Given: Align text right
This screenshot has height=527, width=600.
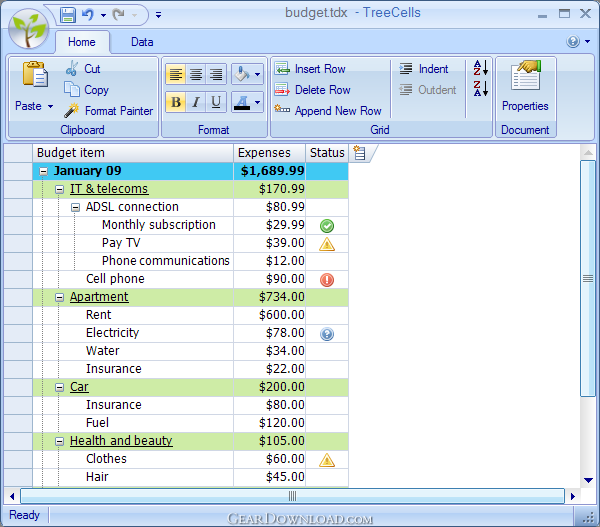Looking at the screenshot, I should [216, 74].
